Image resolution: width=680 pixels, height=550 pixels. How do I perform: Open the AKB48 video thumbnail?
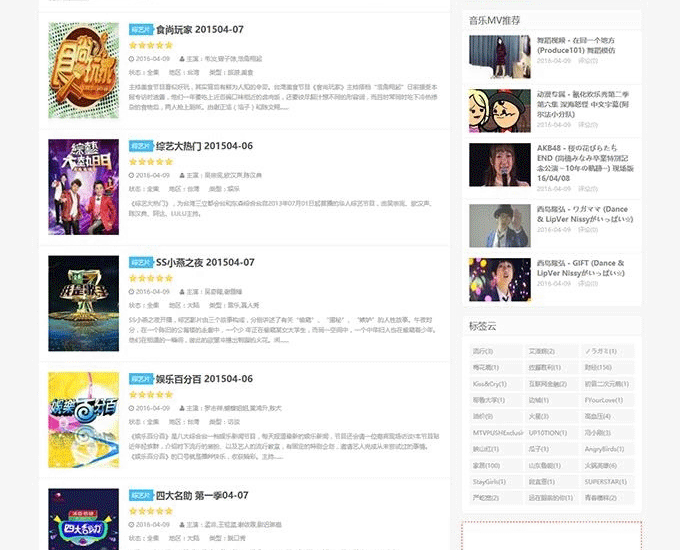[x=500, y=165]
